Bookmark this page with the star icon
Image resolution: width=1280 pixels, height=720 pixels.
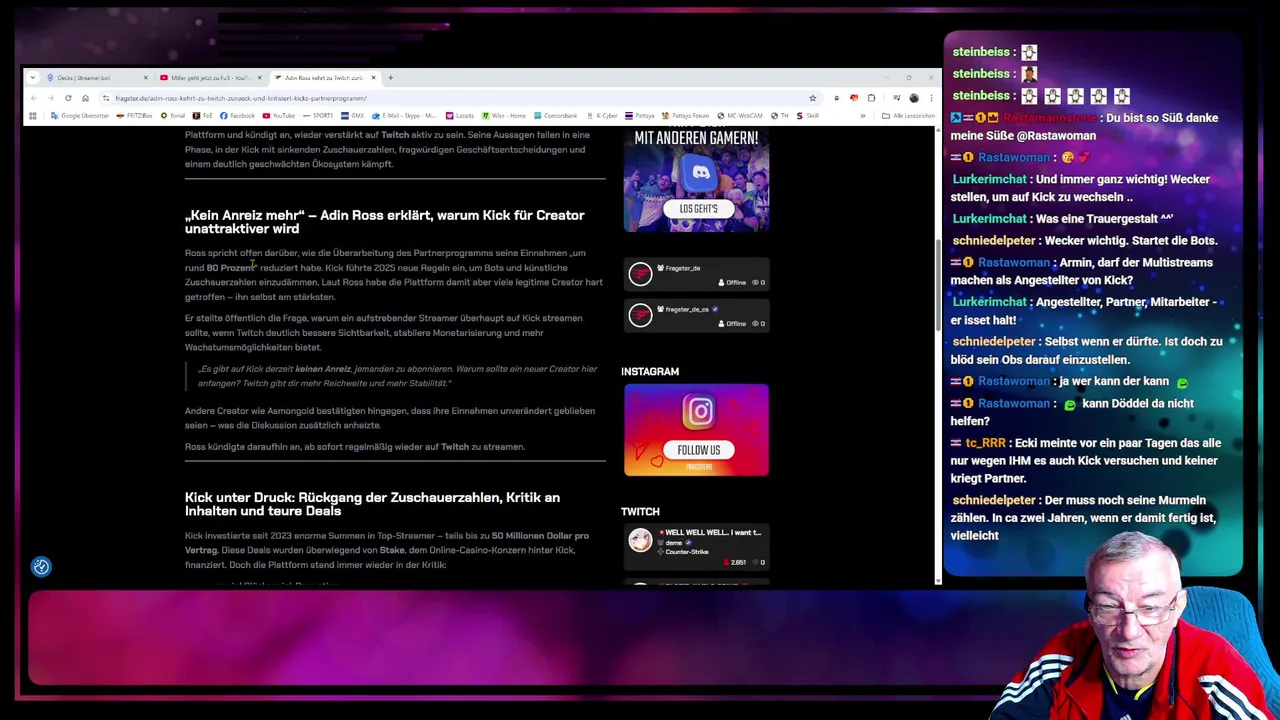click(812, 98)
